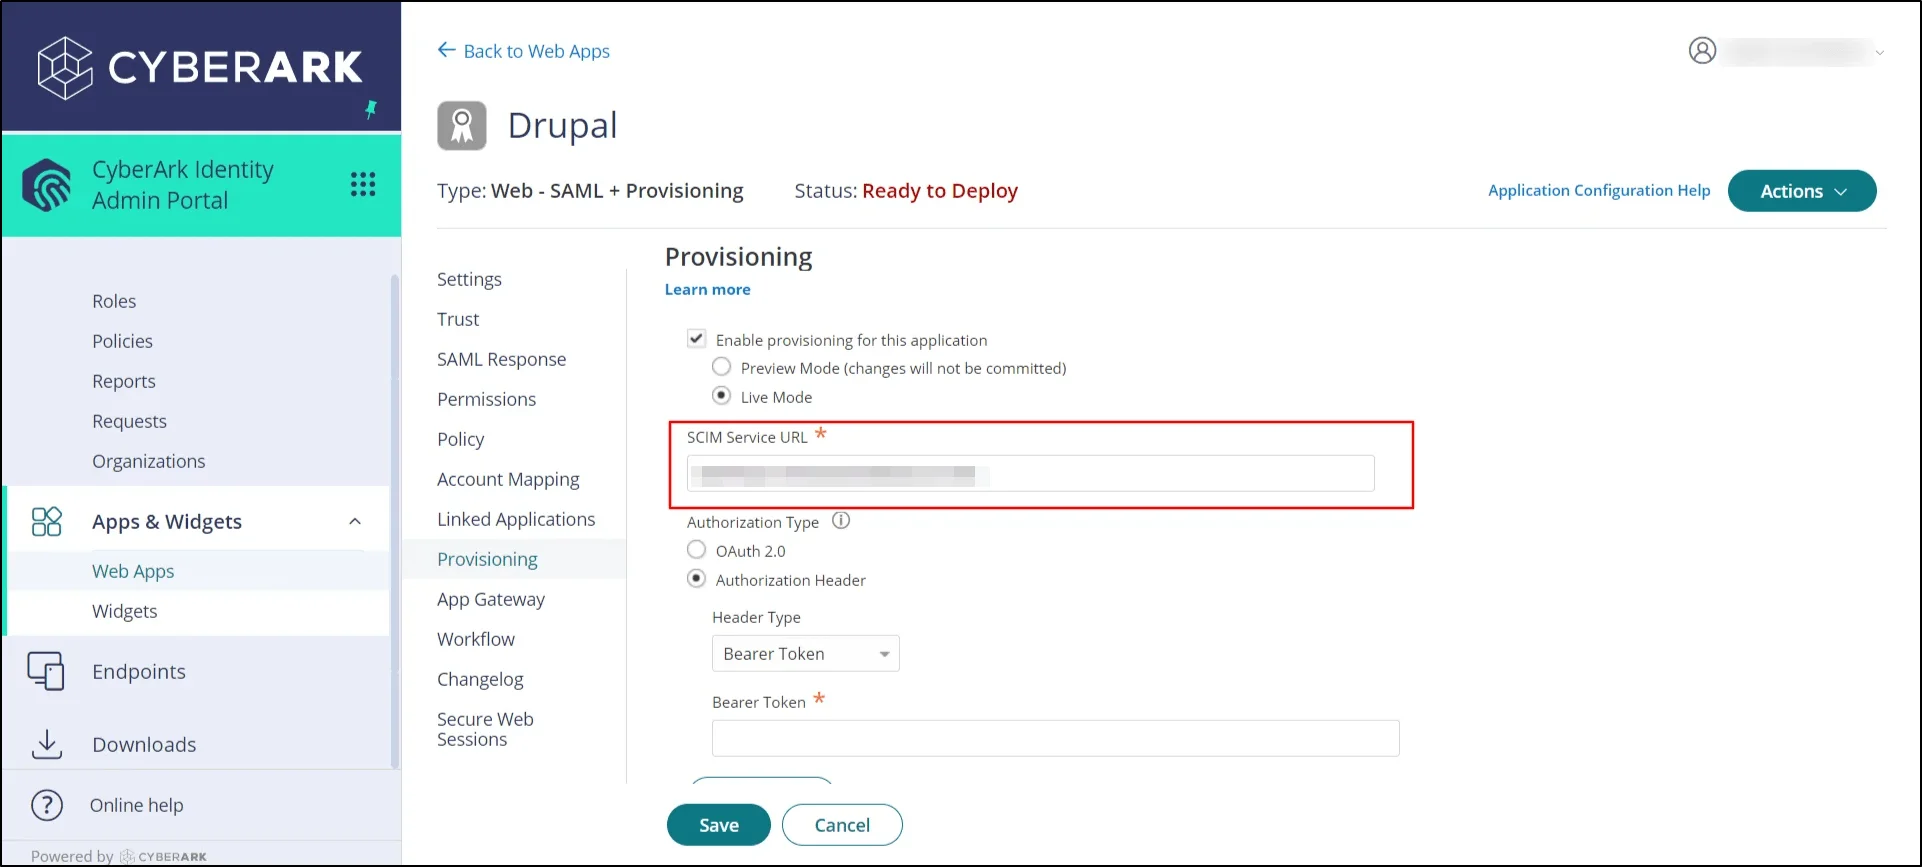Screen dimensions: 1922x867
Task: Open the SAML Response tab
Action: pos(501,359)
